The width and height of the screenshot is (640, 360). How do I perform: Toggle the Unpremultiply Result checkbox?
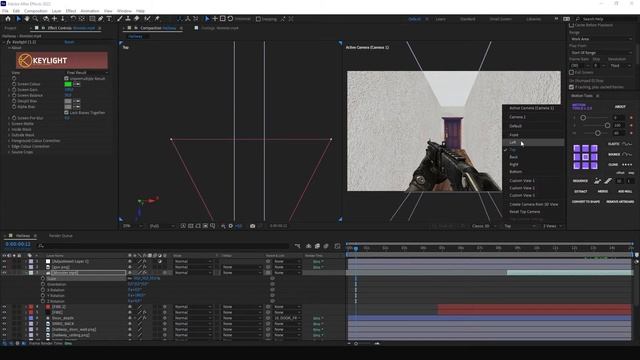tap(66, 78)
